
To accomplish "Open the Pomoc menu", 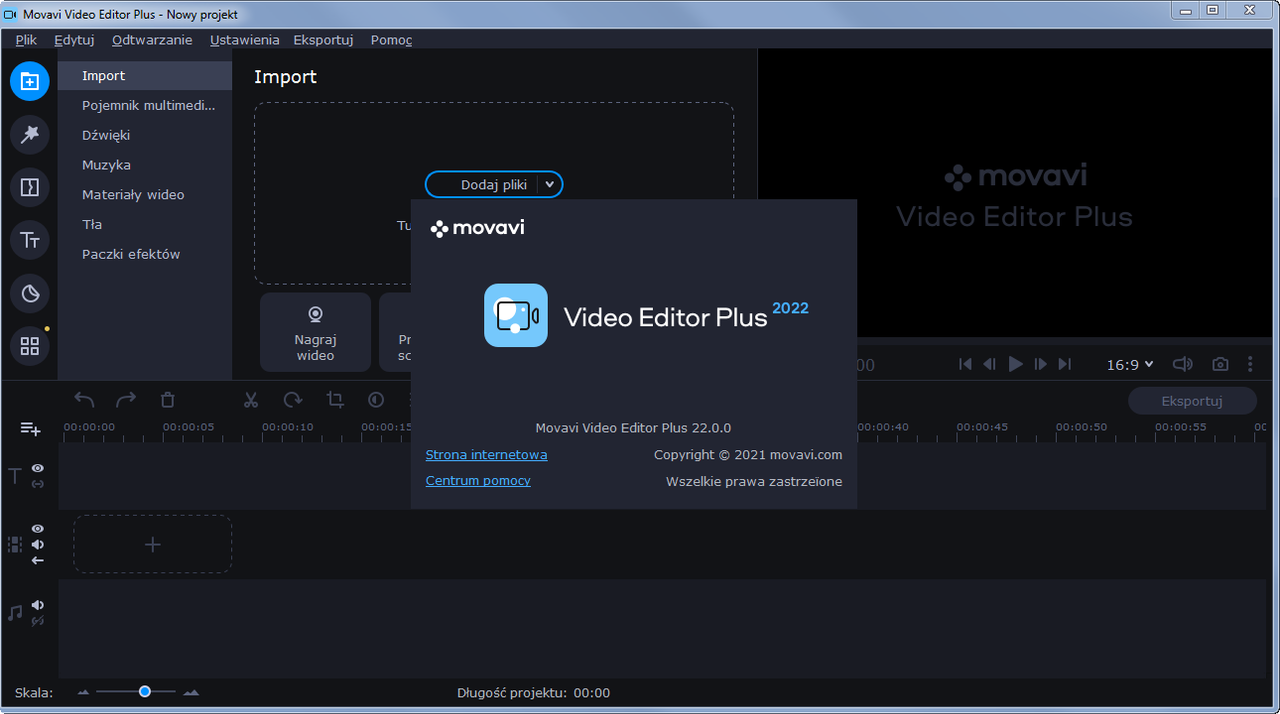I will click(x=391, y=40).
